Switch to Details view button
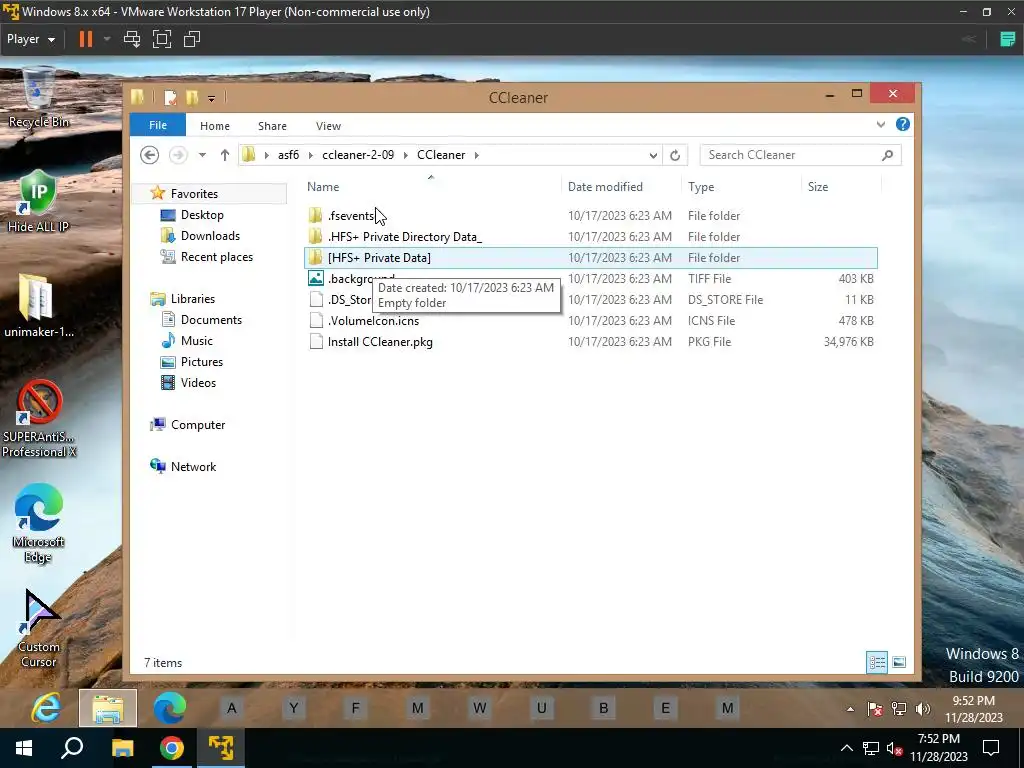Screen dimensions: 1024x768 pyautogui.click(x=877, y=662)
